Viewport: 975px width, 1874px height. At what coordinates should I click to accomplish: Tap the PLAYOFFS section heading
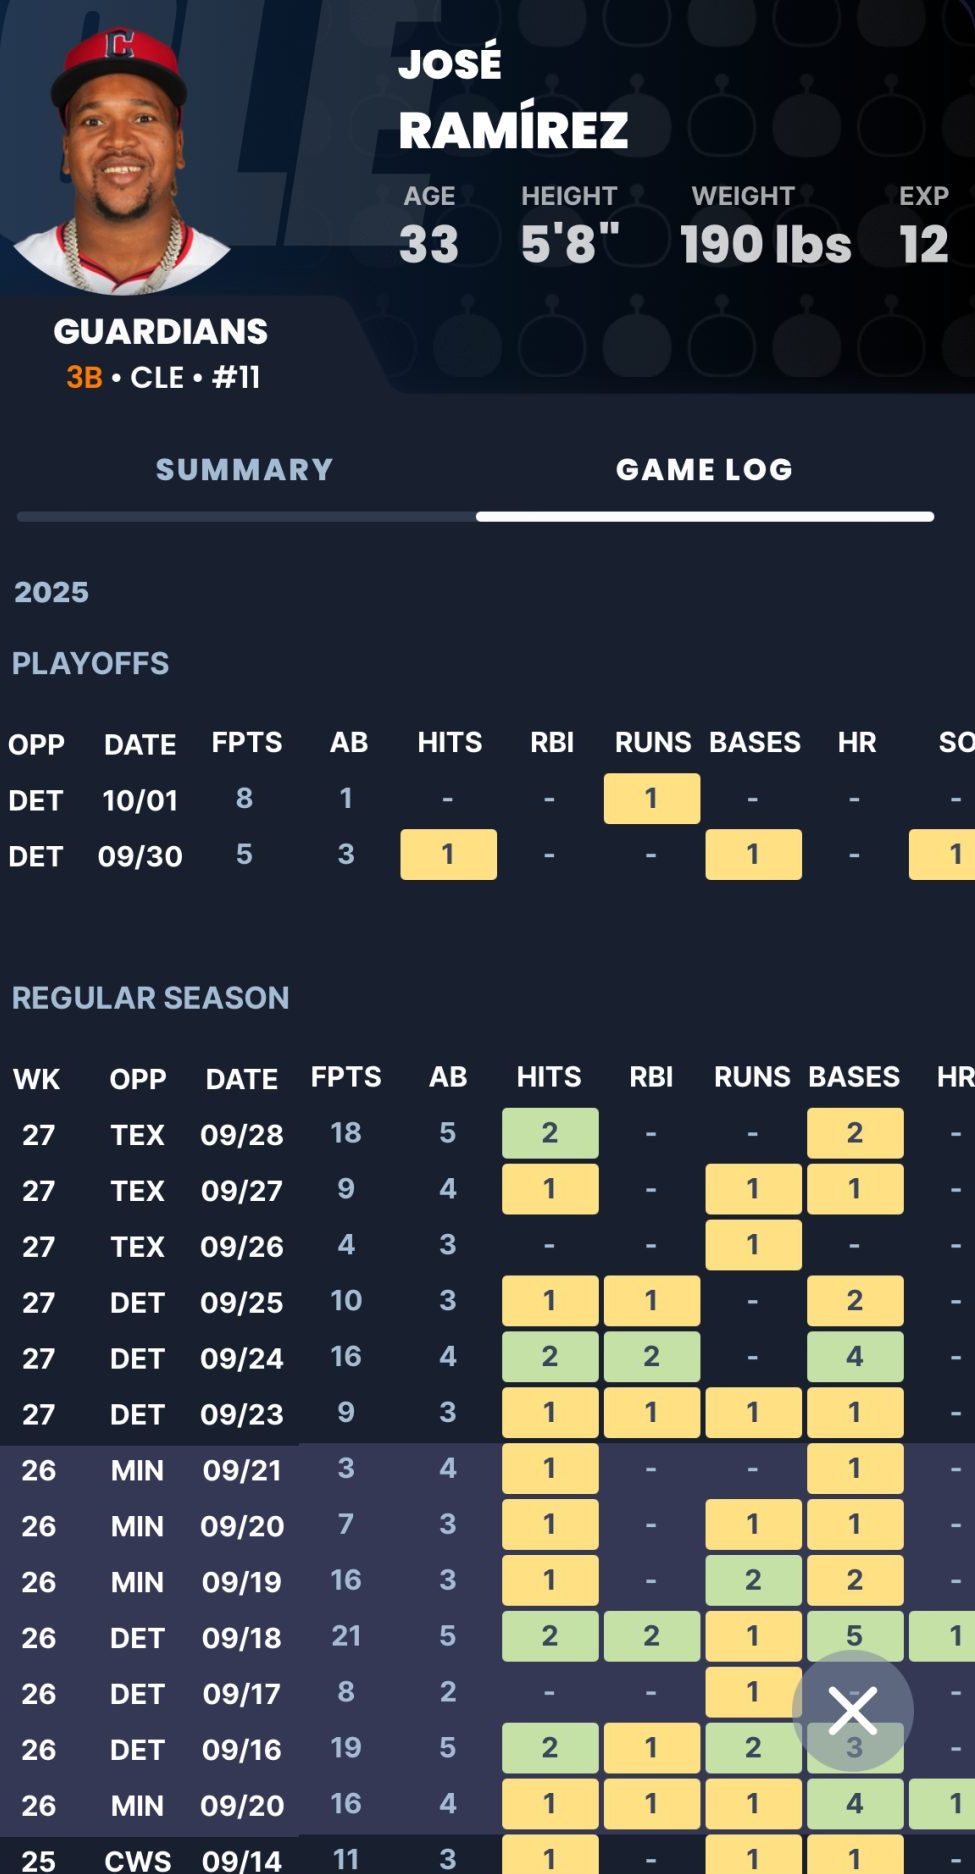click(x=90, y=663)
